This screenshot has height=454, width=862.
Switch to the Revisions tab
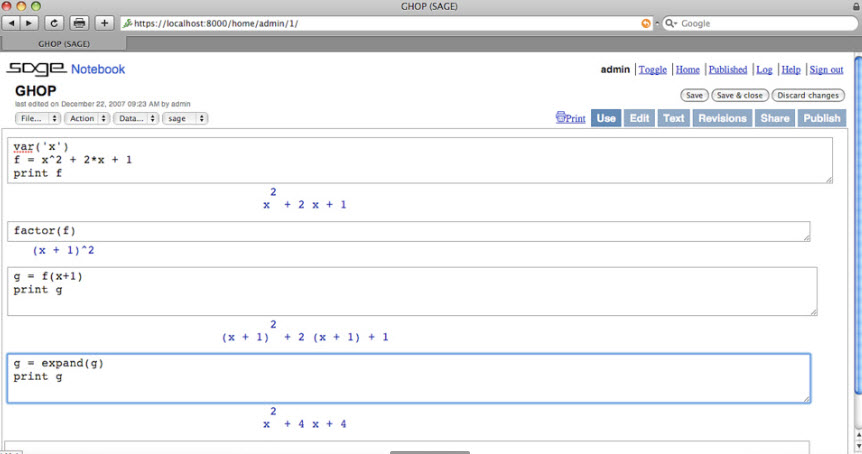coord(722,118)
